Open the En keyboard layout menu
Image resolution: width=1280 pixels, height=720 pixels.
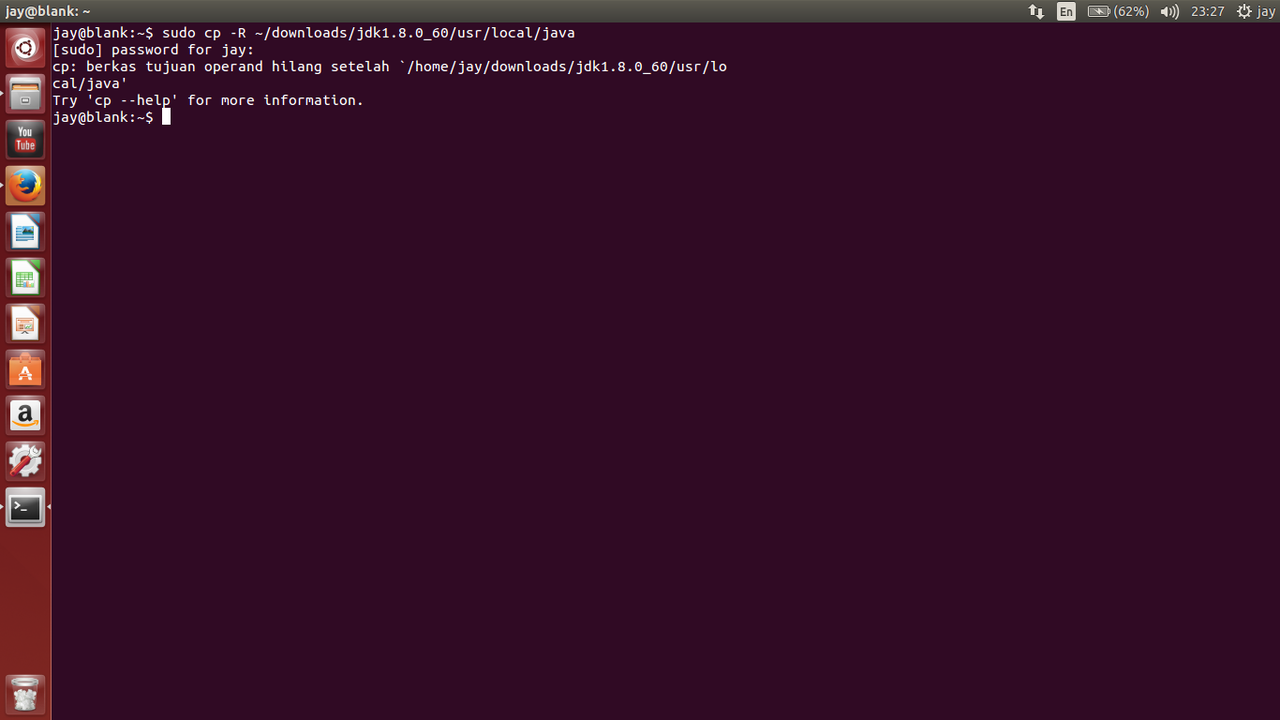click(x=1066, y=11)
